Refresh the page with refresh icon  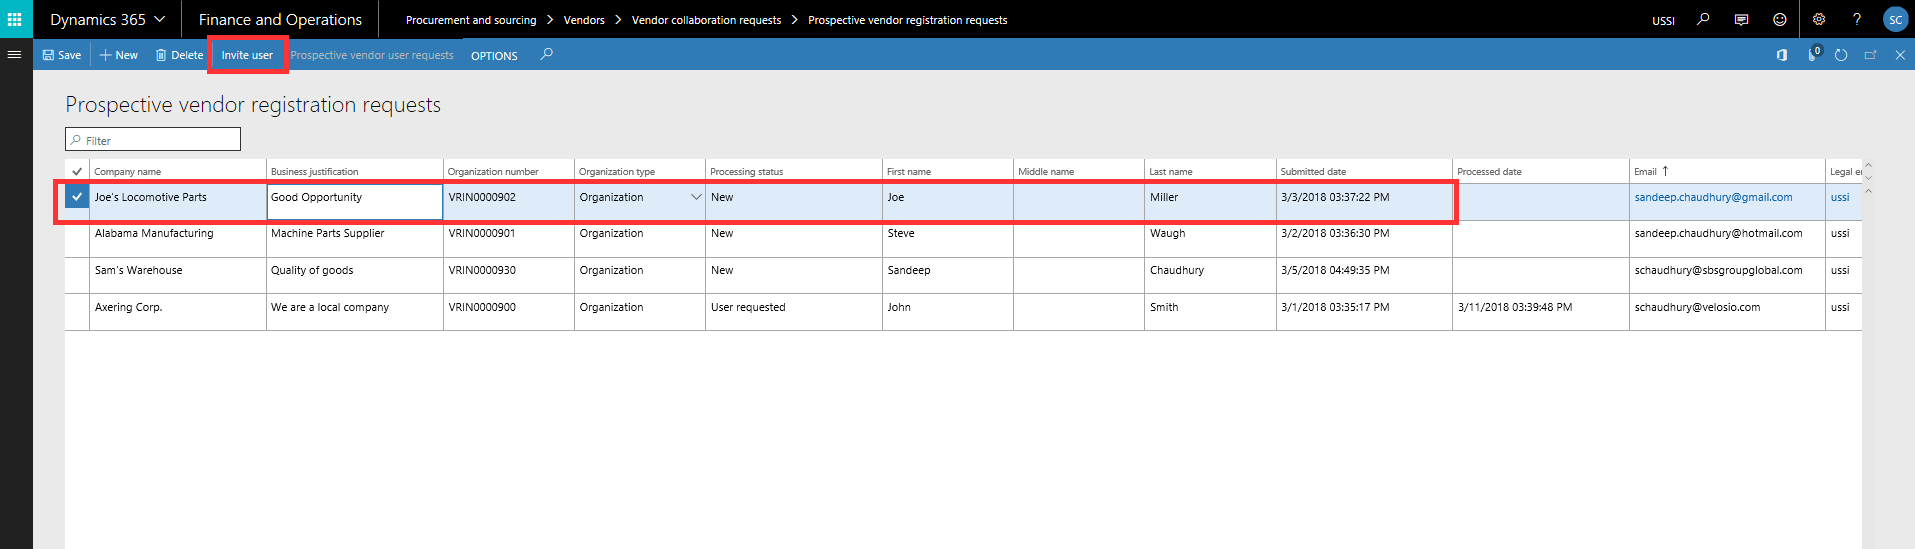coord(1841,55)
